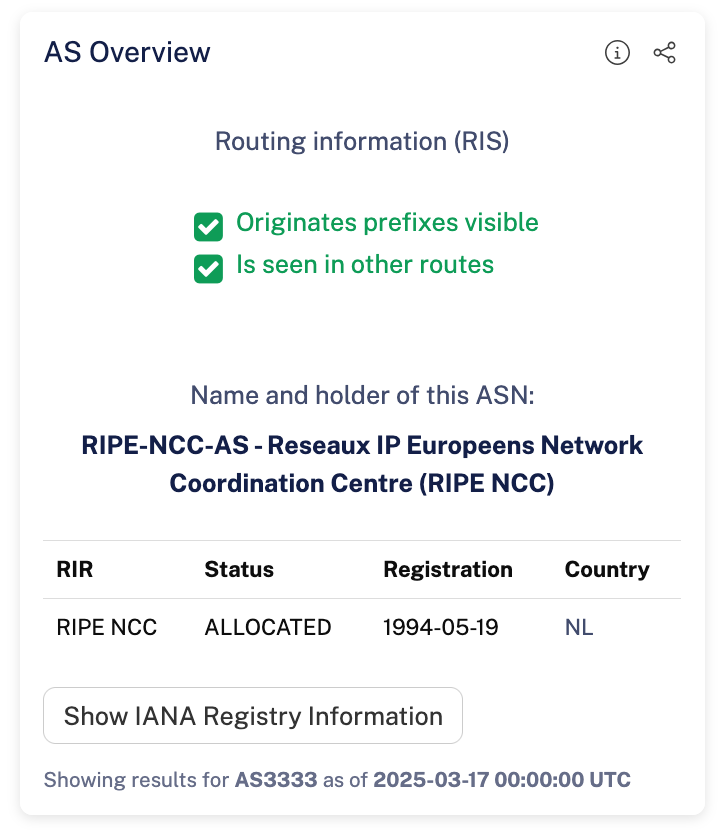Click the ALLOCATED status cell

(268, 628)
